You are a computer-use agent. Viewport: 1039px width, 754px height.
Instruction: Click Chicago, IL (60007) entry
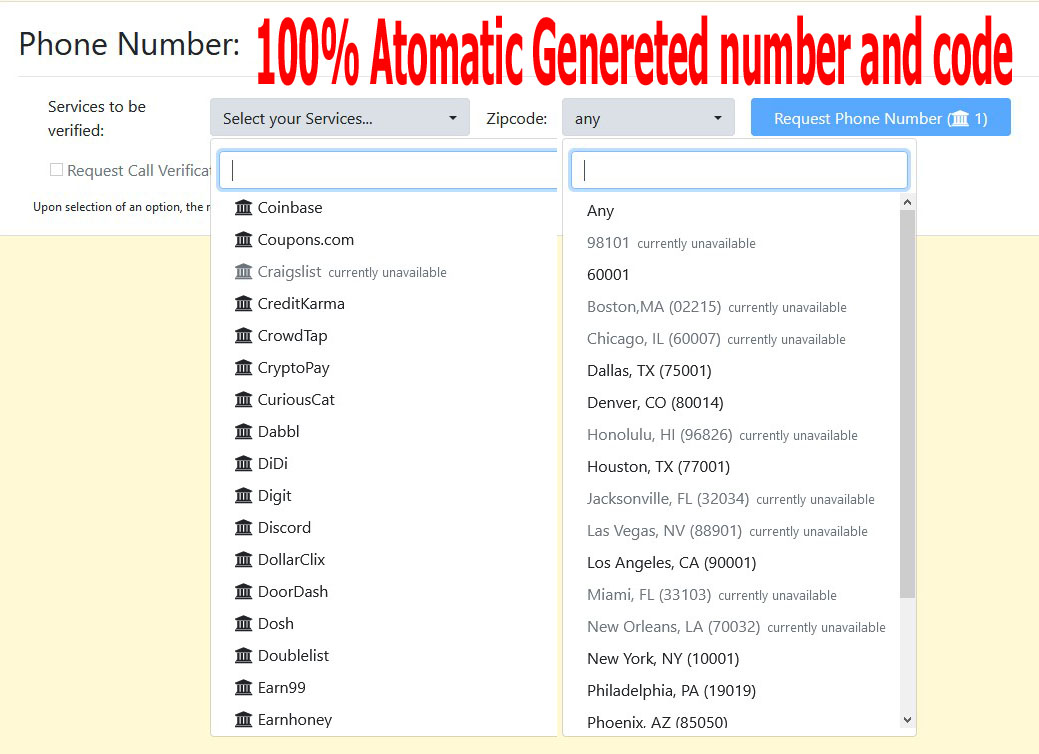pyautogui.click(x=716, y=339)
